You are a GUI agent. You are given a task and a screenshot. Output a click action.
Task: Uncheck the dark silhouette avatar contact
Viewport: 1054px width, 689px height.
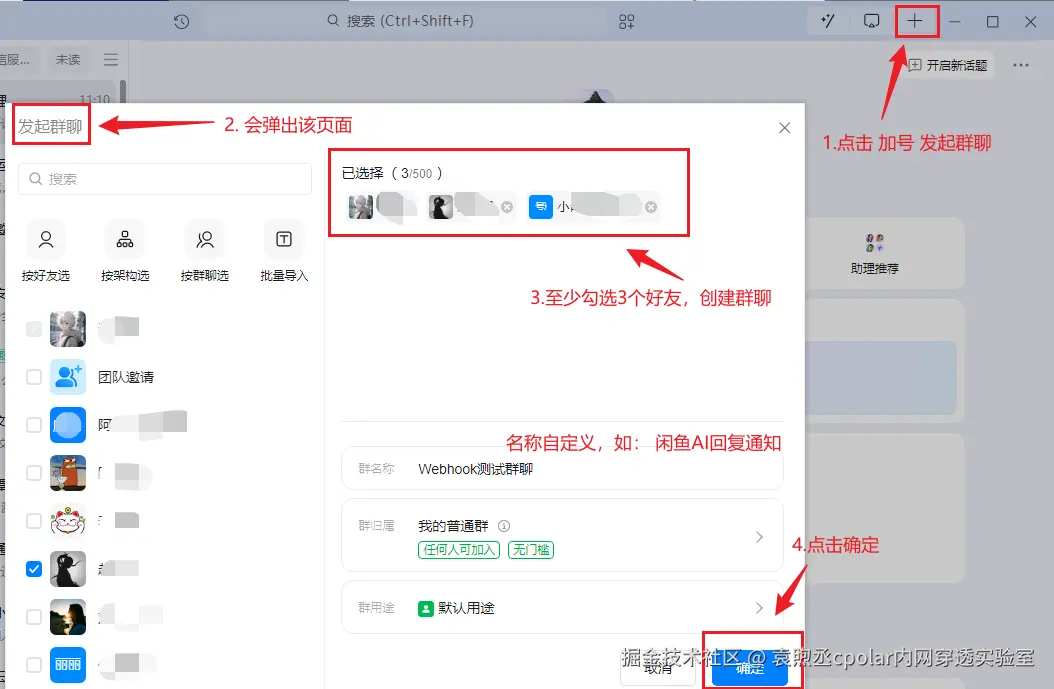pyautogui.click(x=34, y=569)
